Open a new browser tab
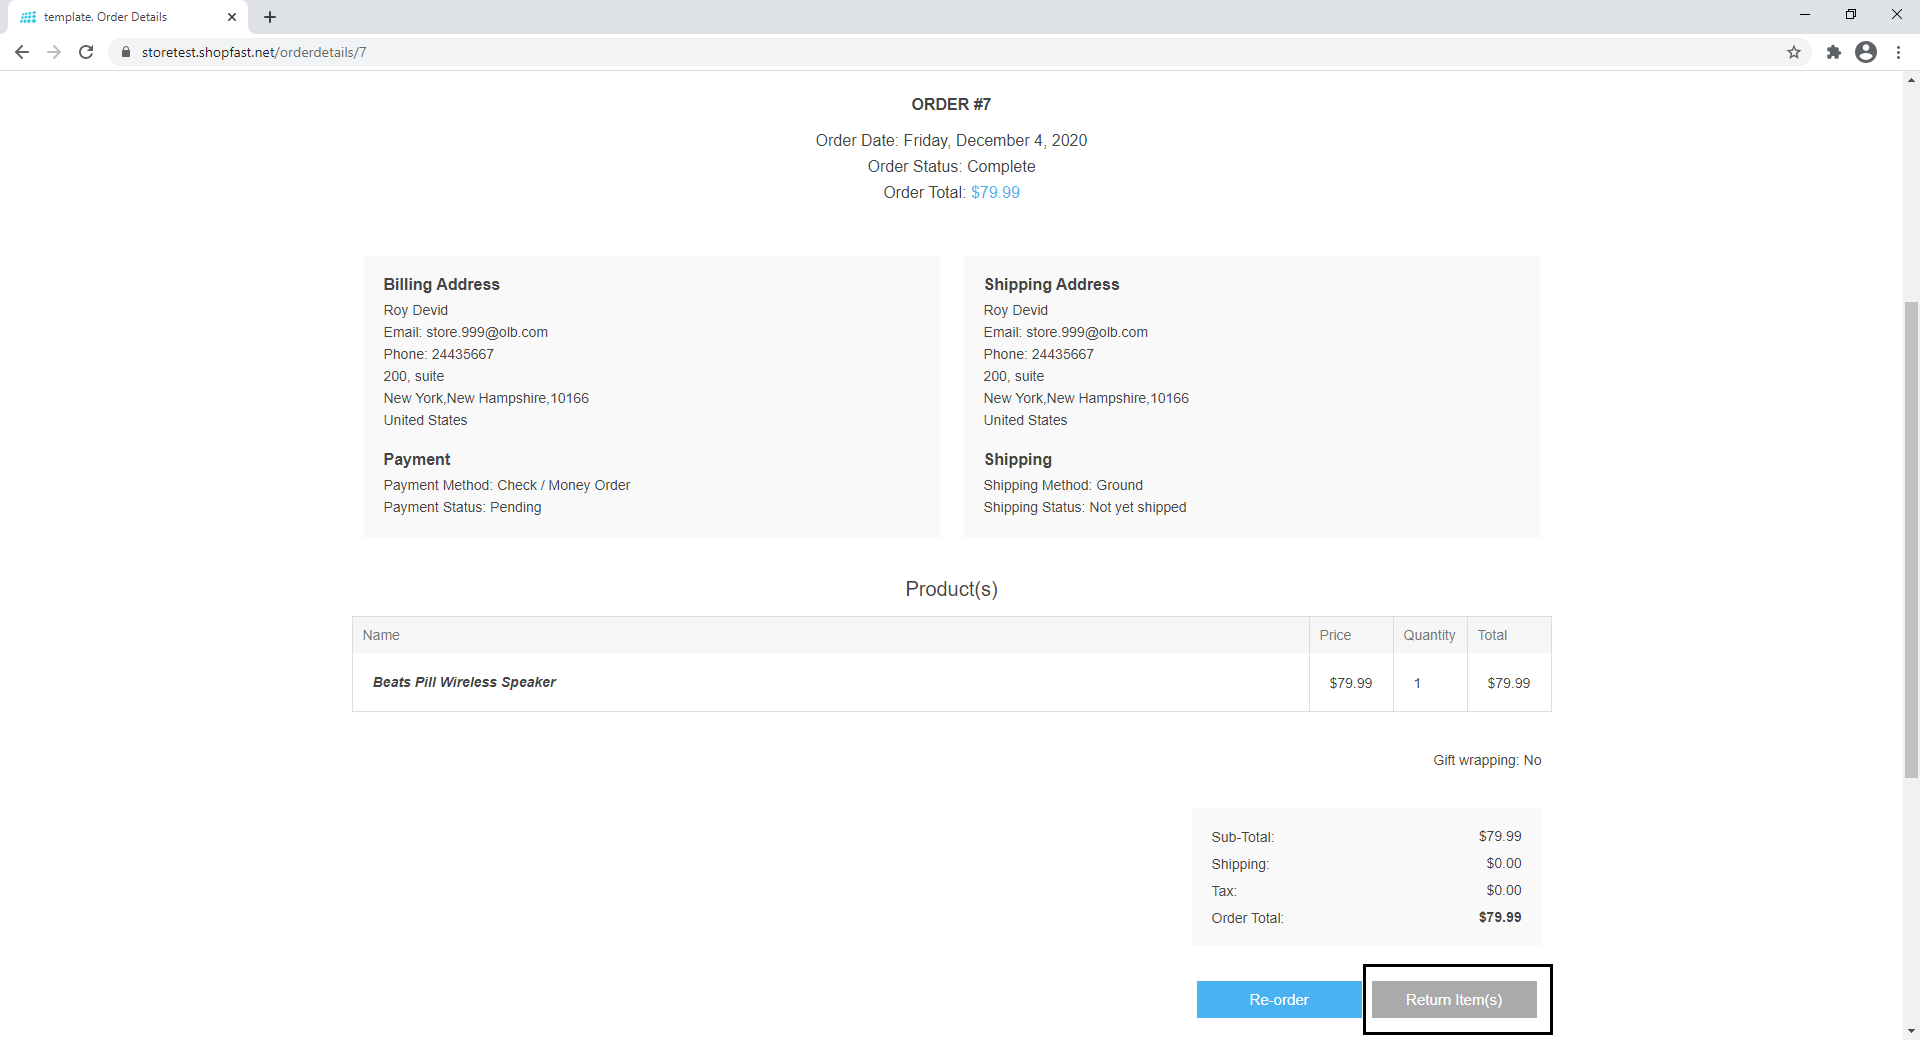 (270, 17)
